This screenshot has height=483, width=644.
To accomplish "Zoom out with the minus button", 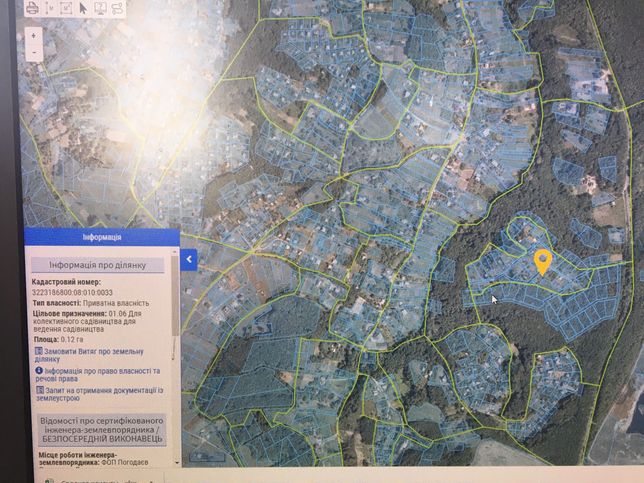I will (x=34, y=53).
